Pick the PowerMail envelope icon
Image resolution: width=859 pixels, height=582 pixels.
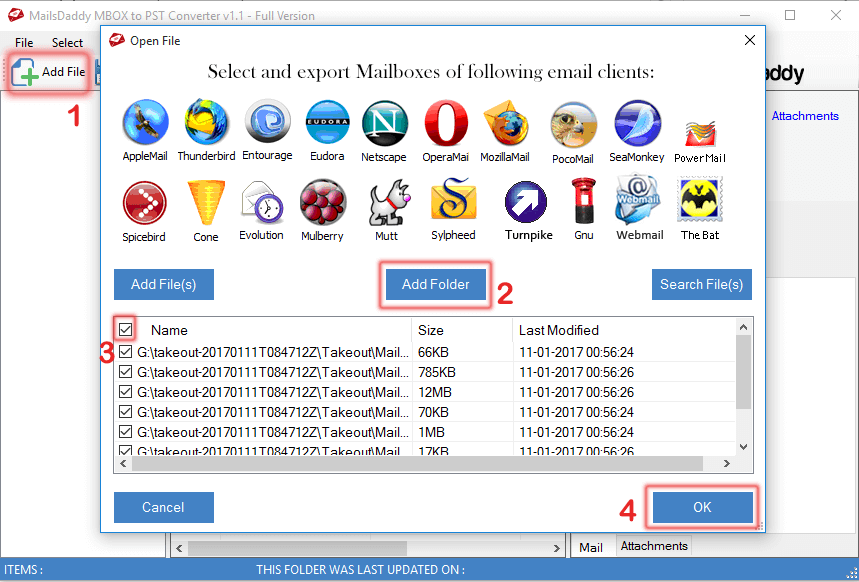[700, 134]
